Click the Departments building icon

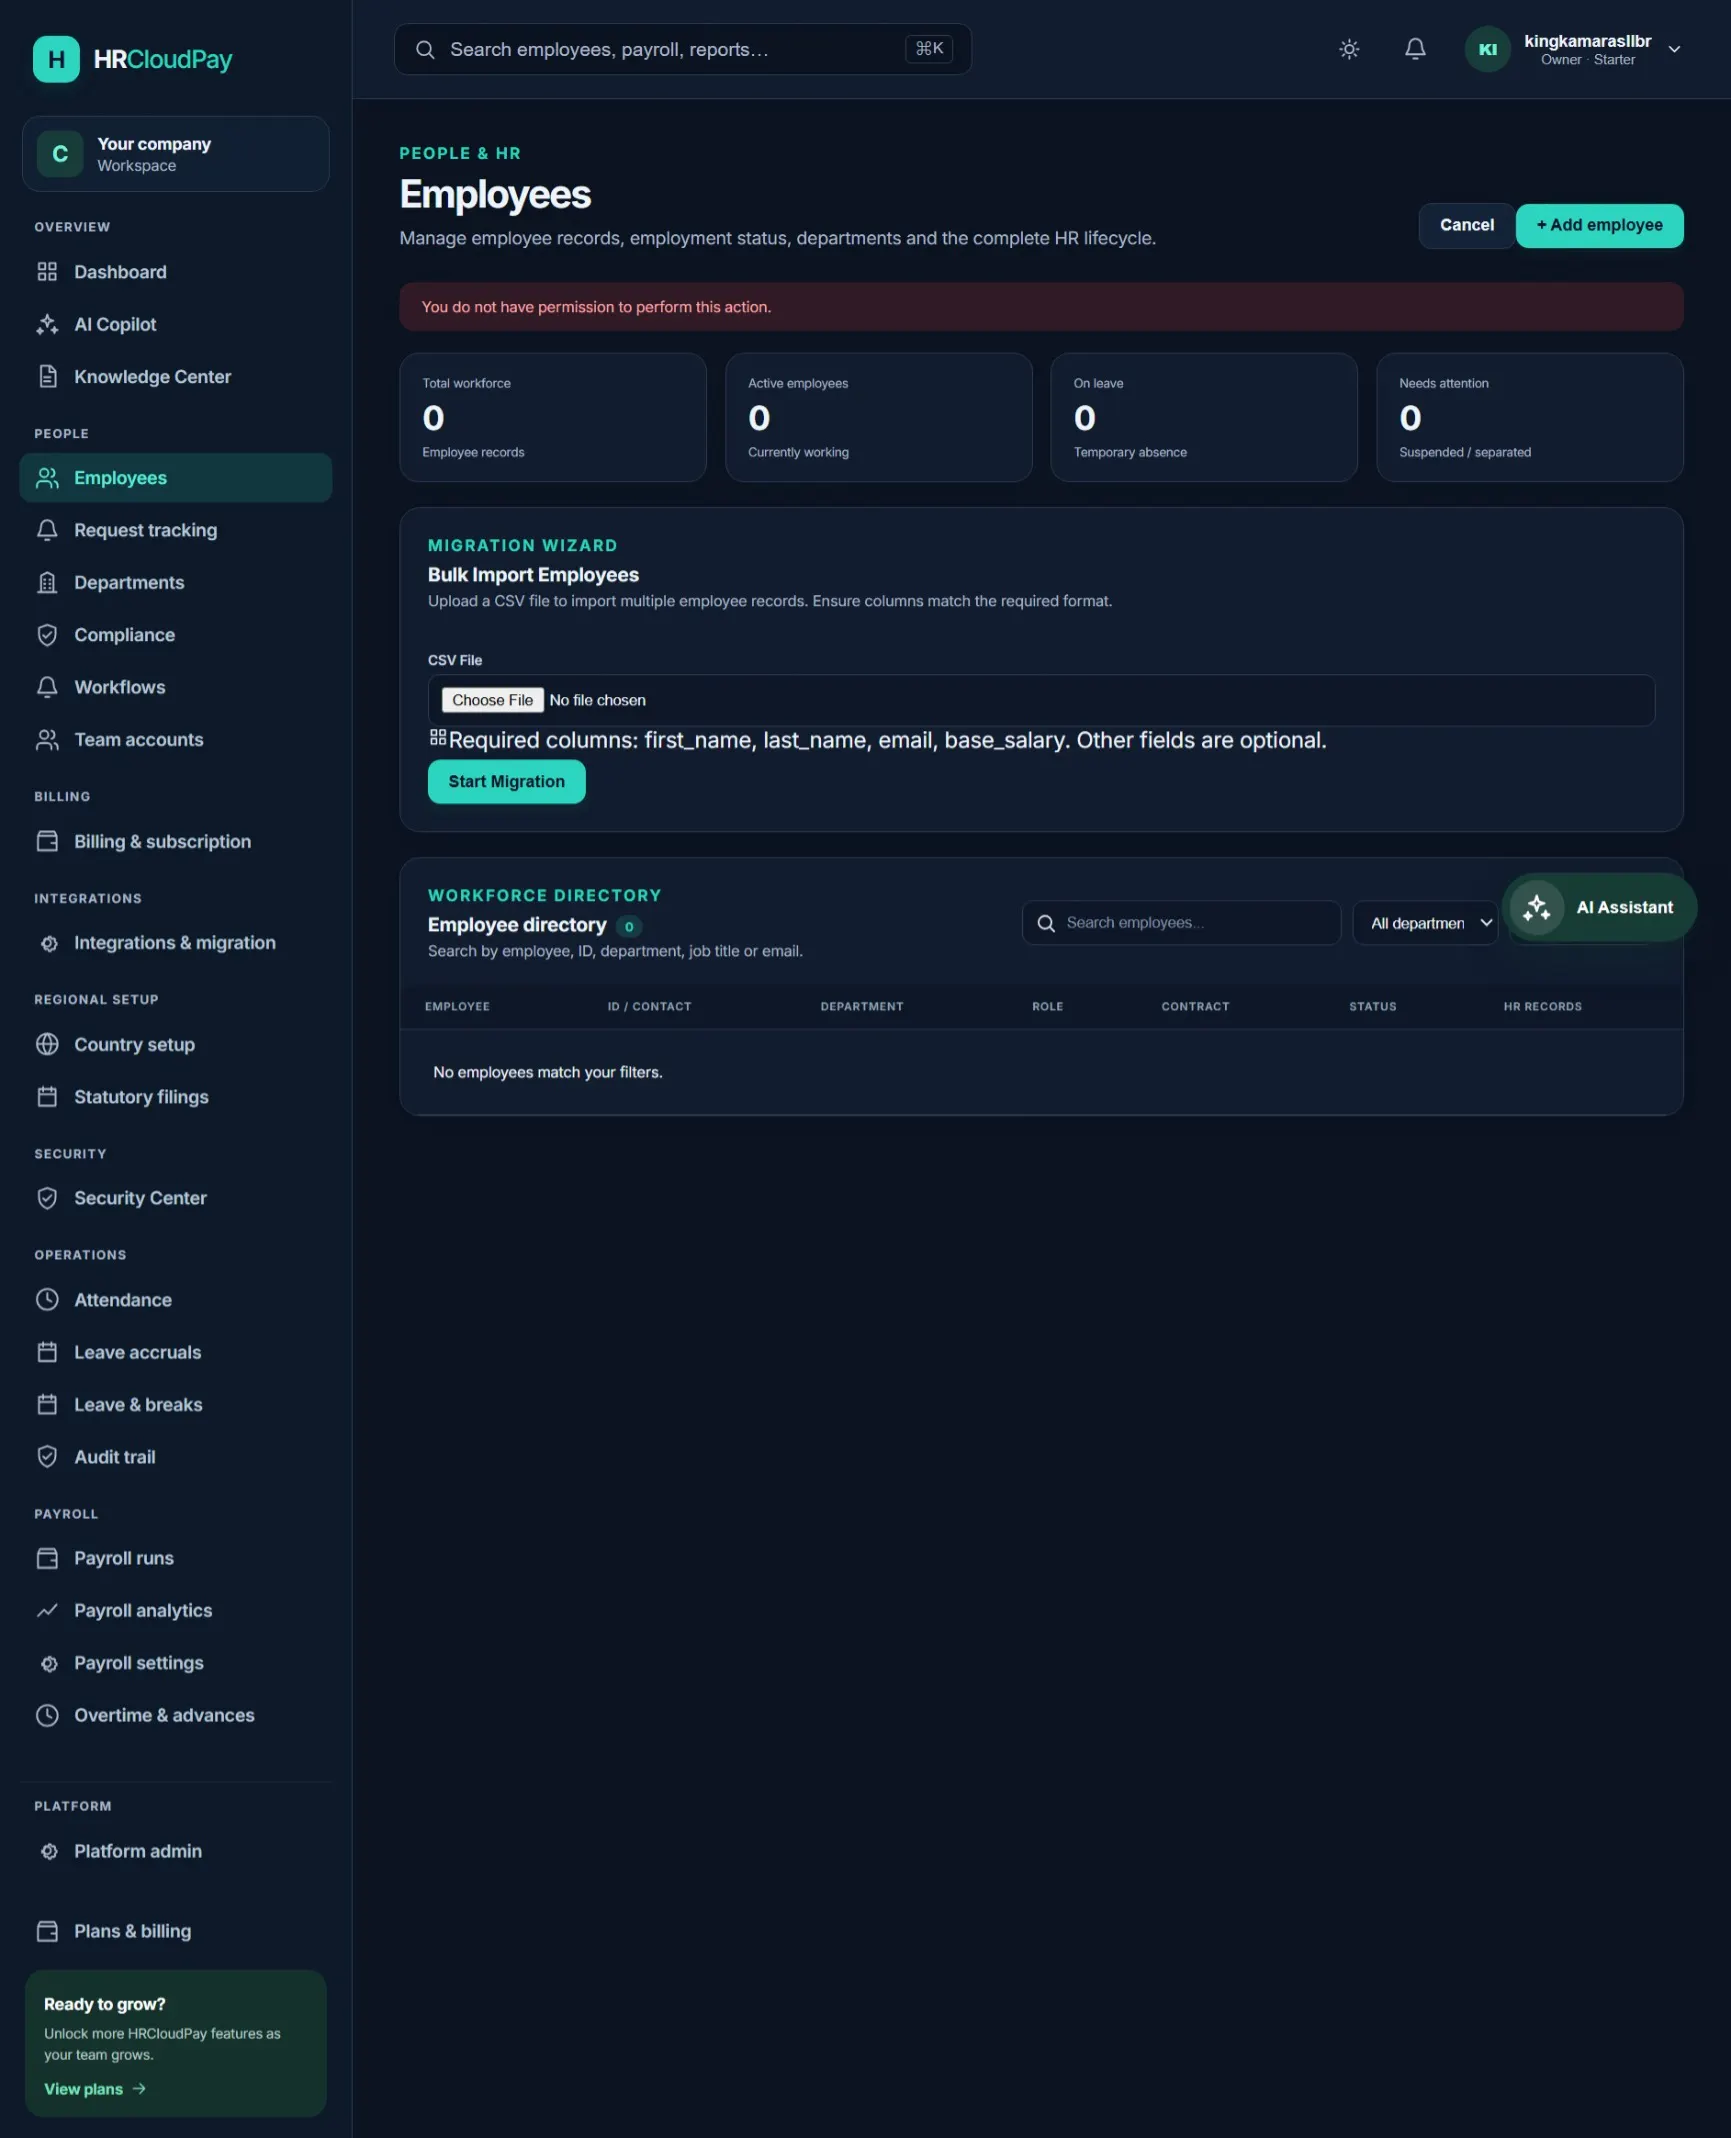(x=47, y=582)
